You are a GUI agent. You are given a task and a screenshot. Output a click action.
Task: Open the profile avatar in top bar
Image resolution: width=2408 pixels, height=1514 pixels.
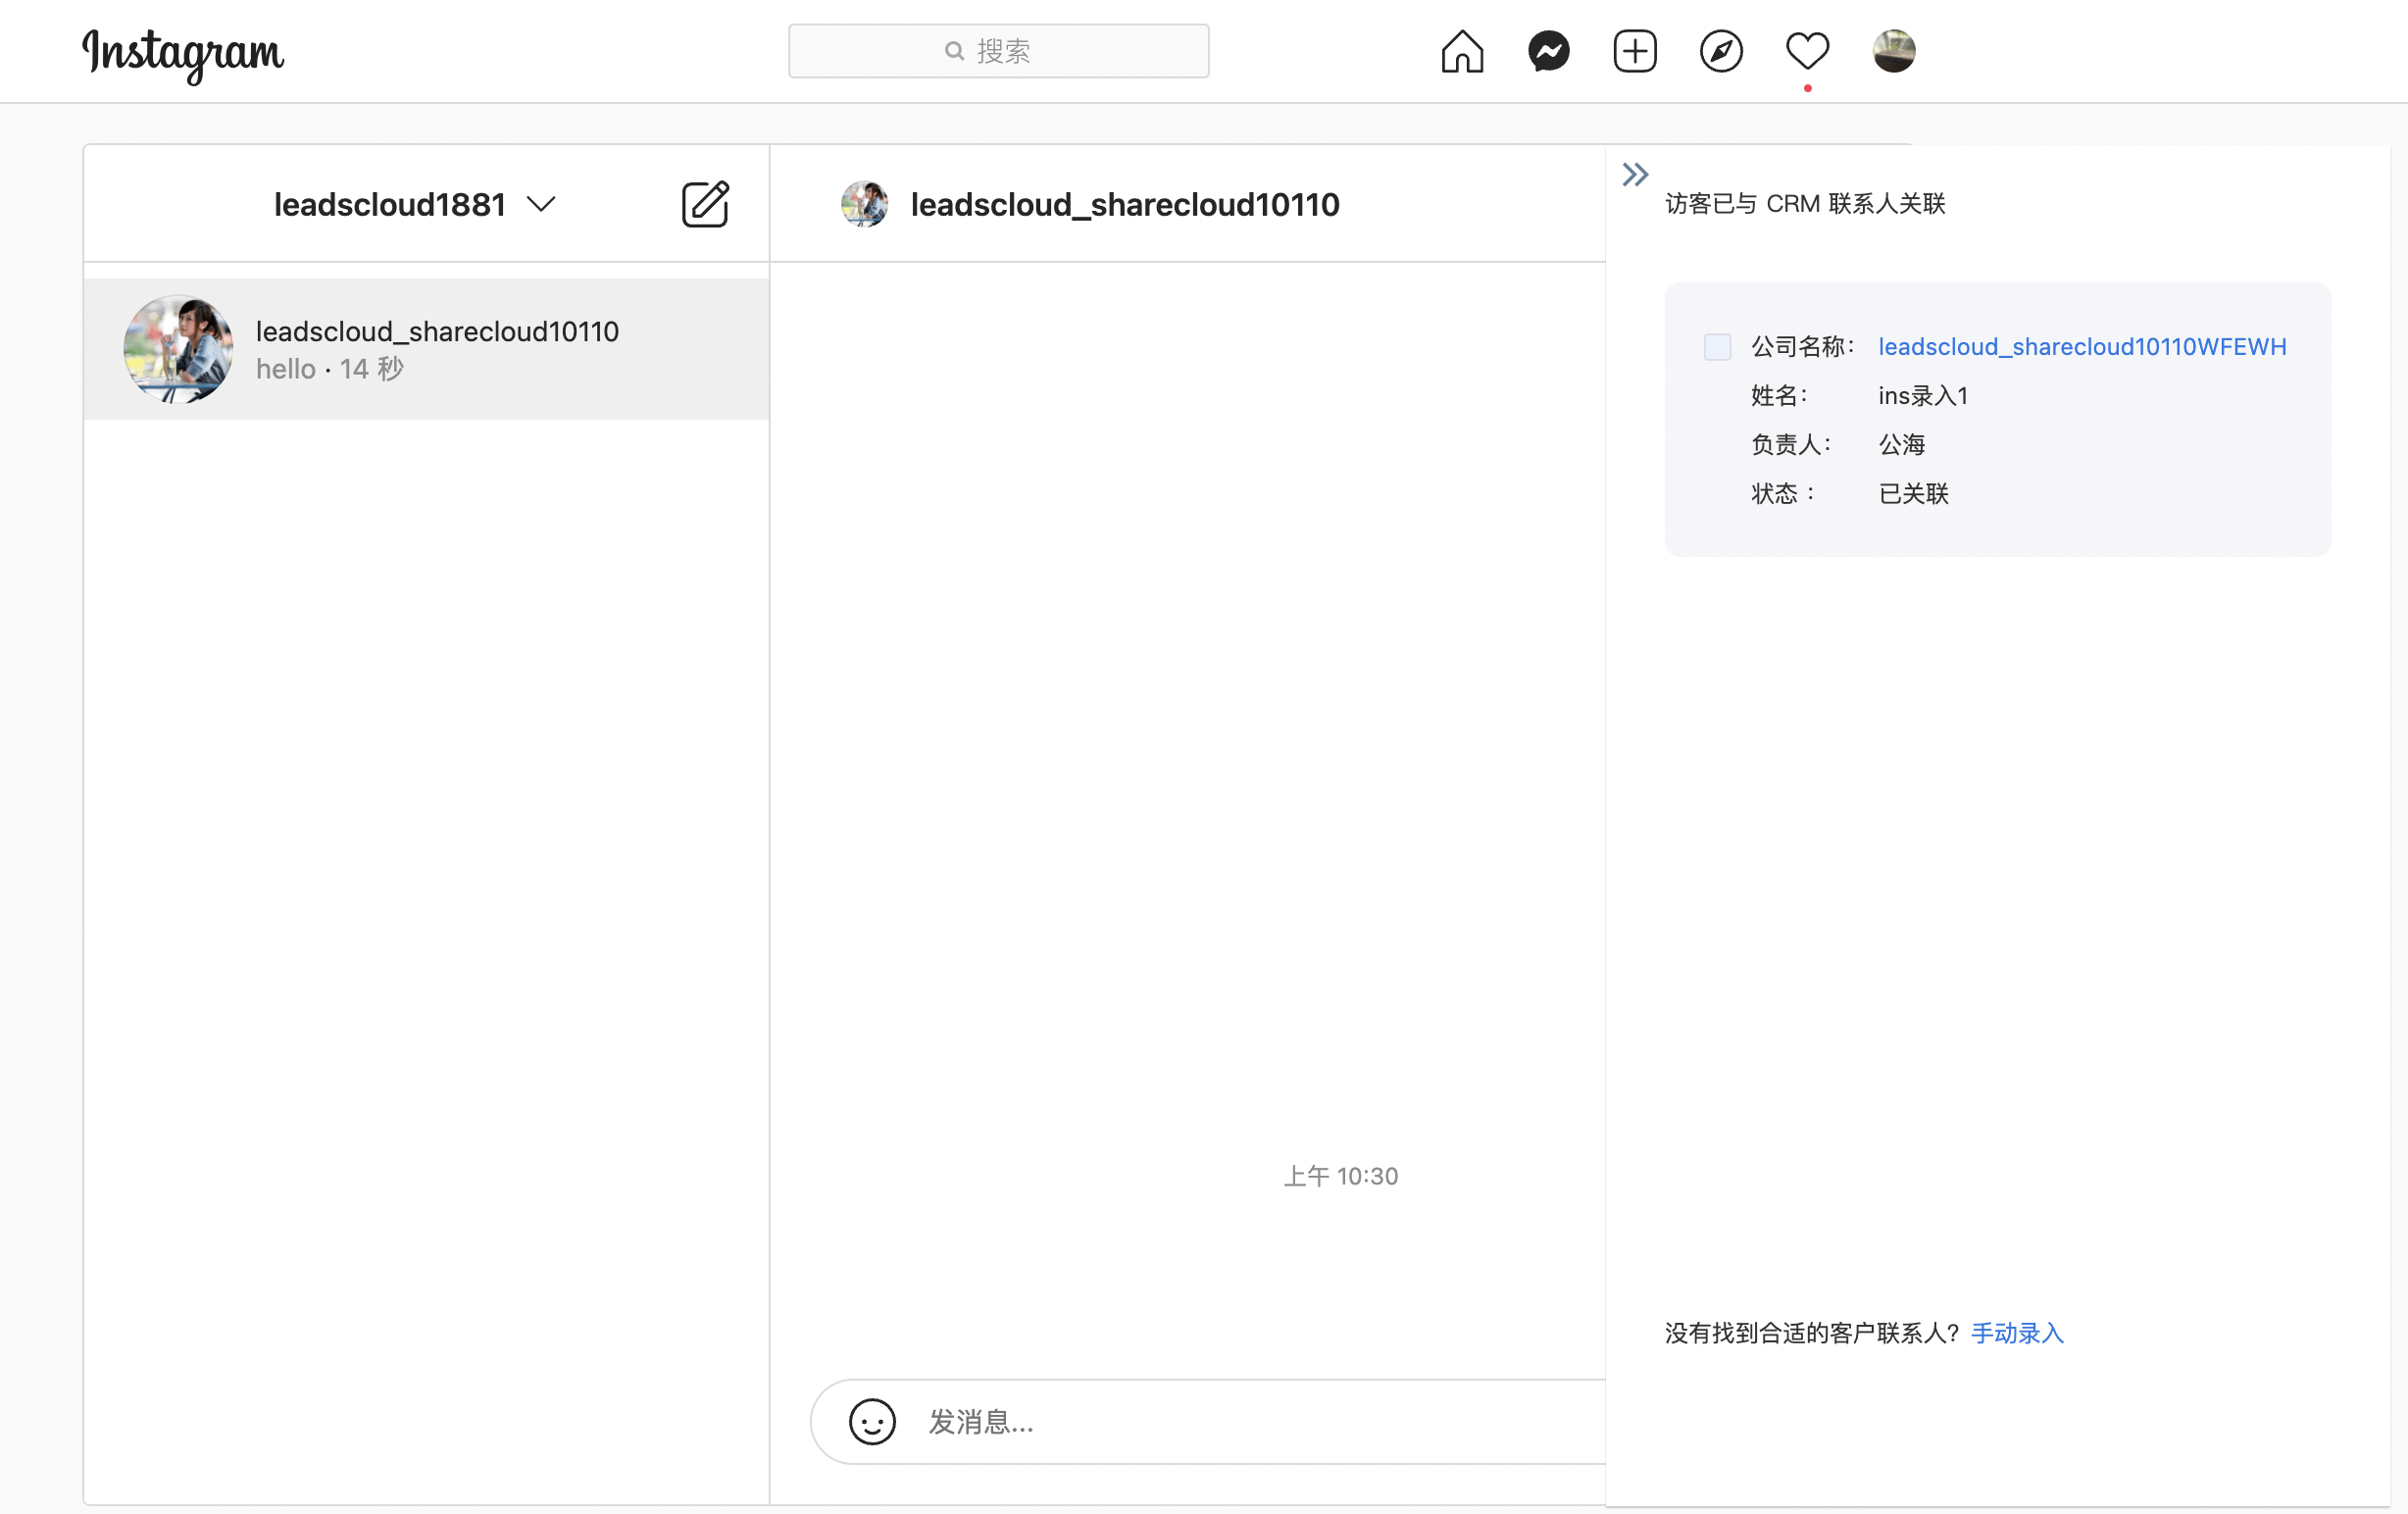click(1893, 51)
